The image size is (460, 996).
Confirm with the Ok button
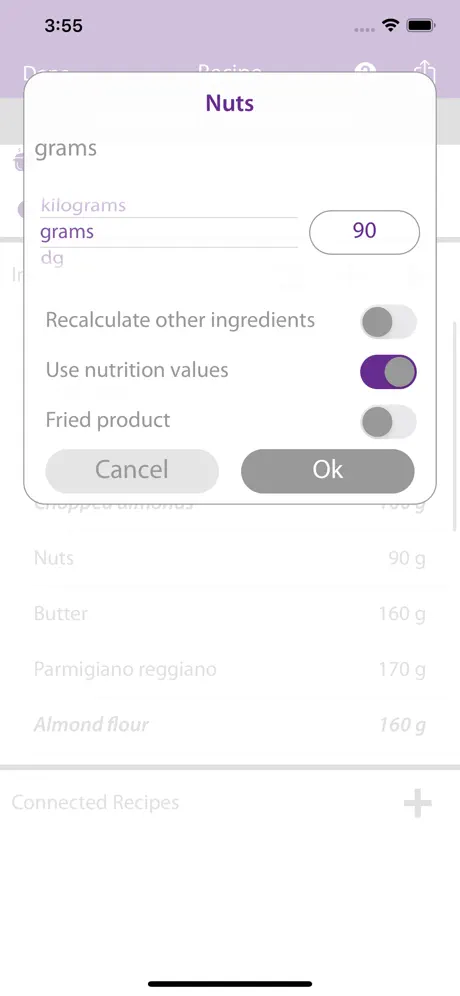coord(328,471)
